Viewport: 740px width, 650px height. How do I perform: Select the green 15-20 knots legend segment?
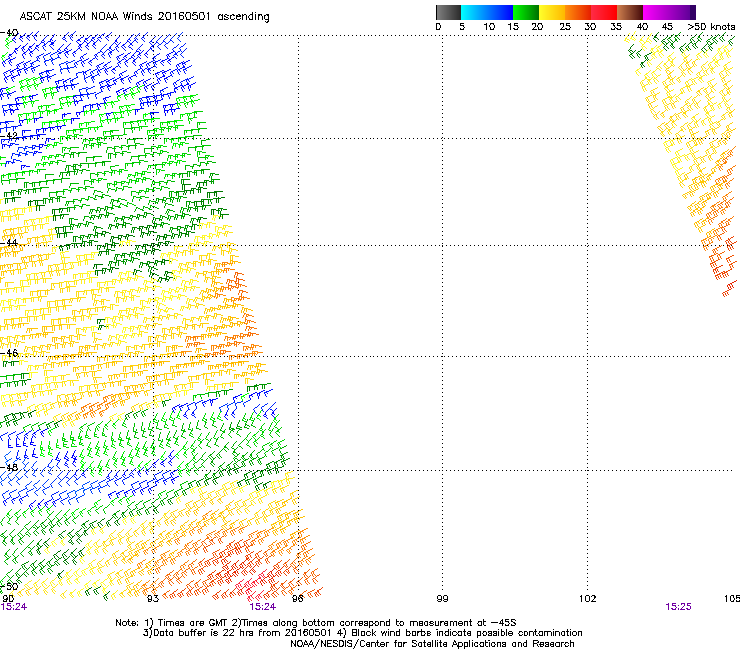(x=526, y=12)
